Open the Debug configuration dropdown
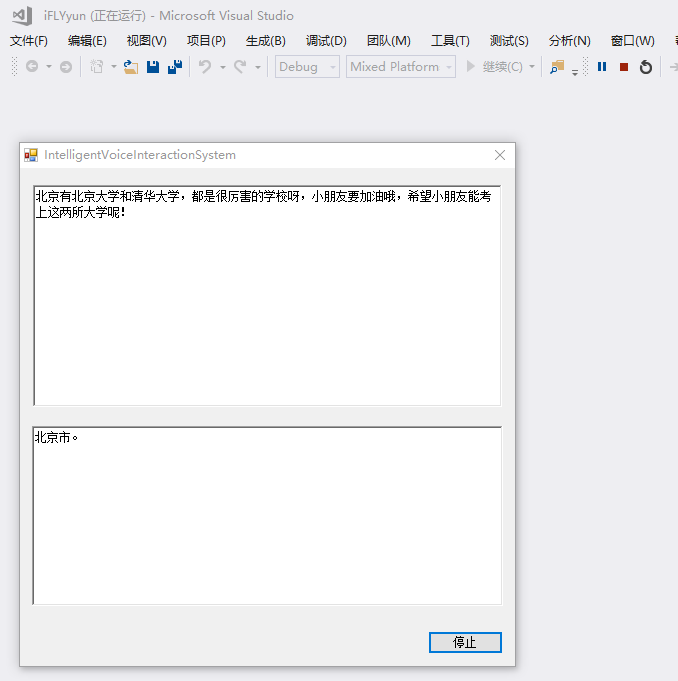The height and width of the screenshot is (681, 678). coord(307,66)
